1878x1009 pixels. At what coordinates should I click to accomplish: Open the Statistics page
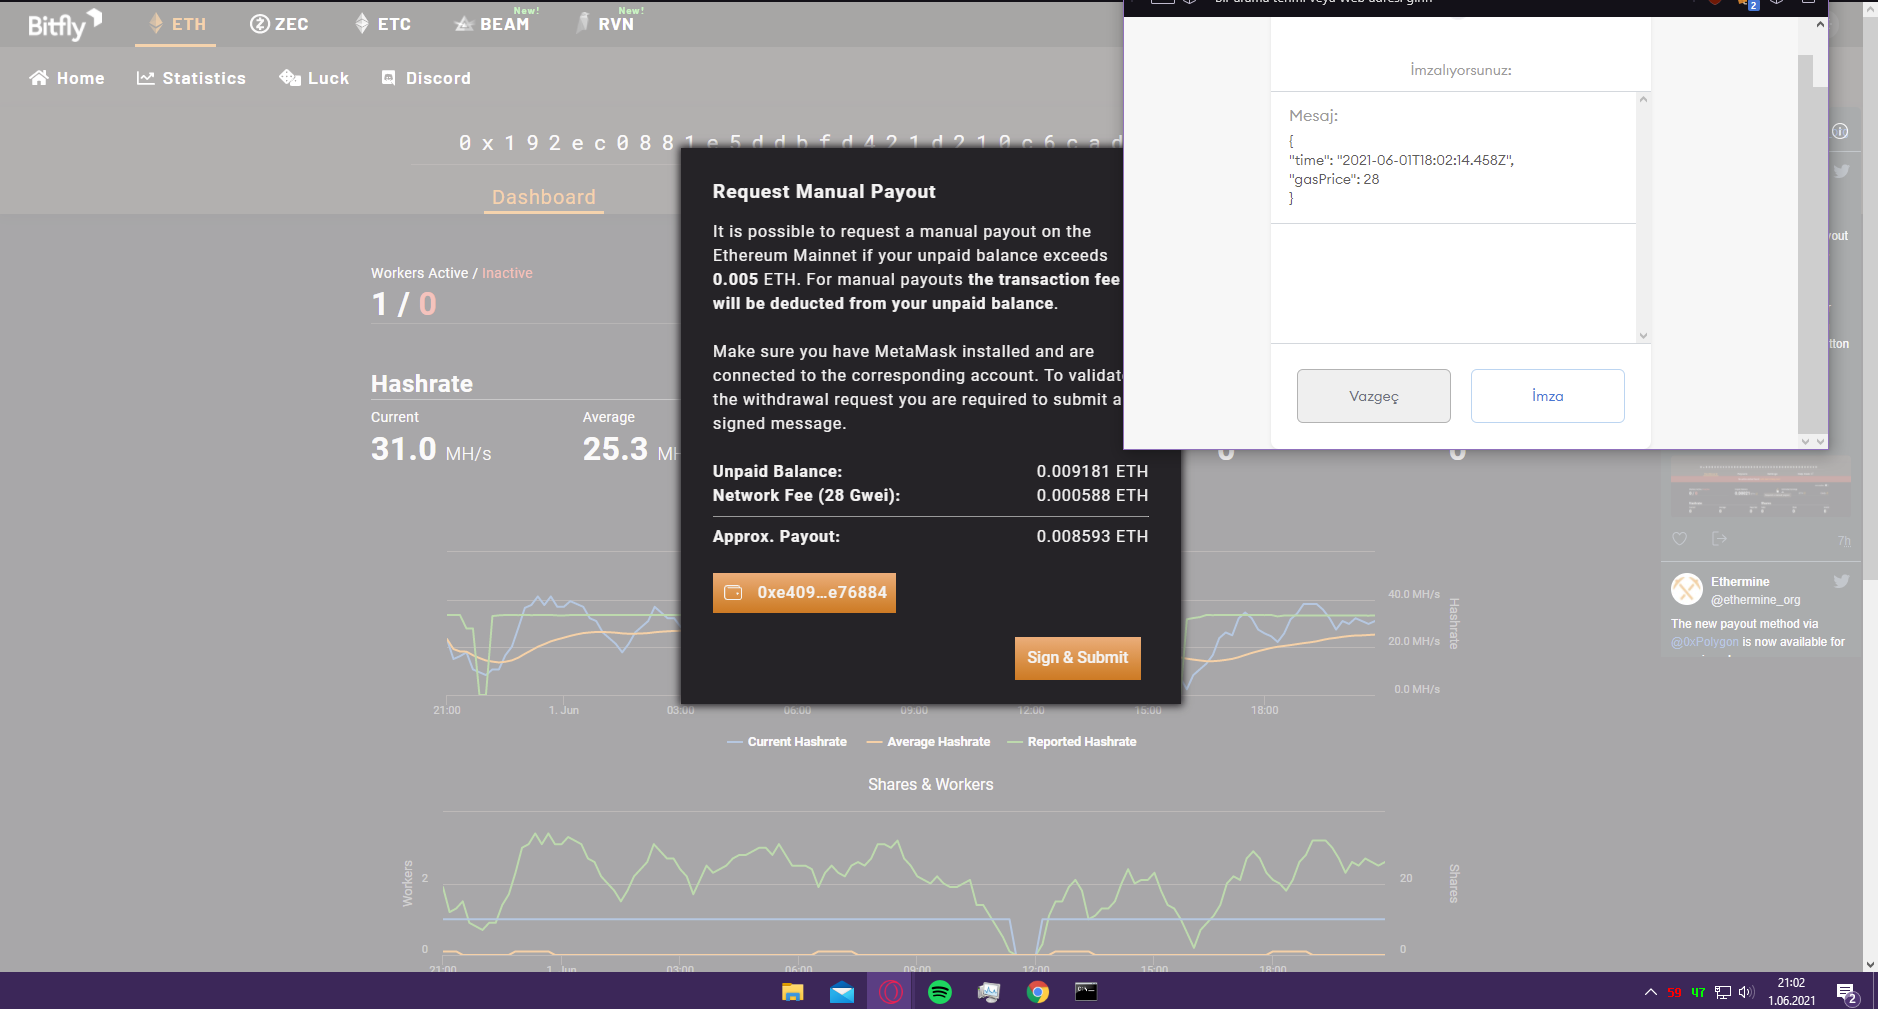point(191,78)
